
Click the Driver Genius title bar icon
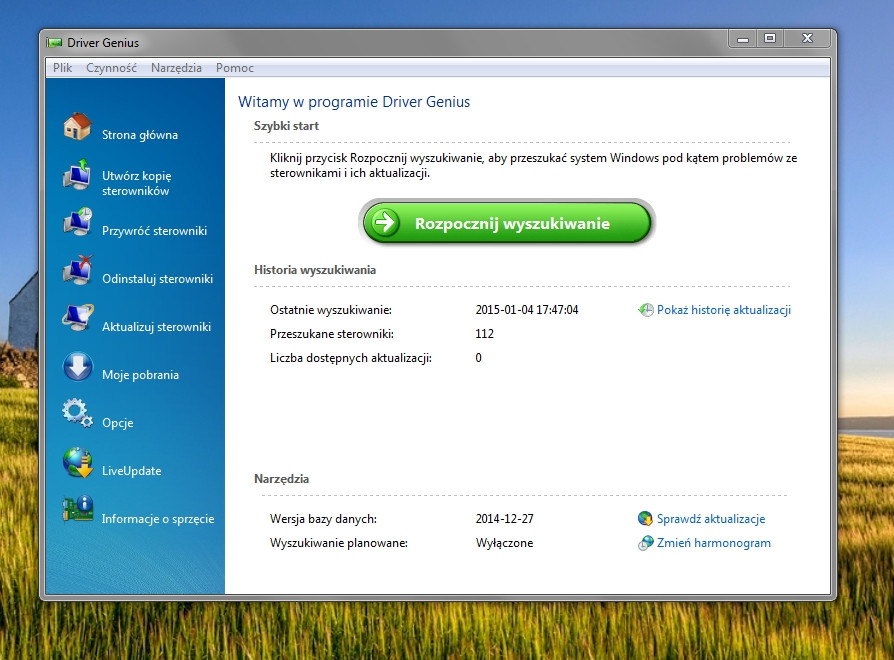[x=55, y=43]
